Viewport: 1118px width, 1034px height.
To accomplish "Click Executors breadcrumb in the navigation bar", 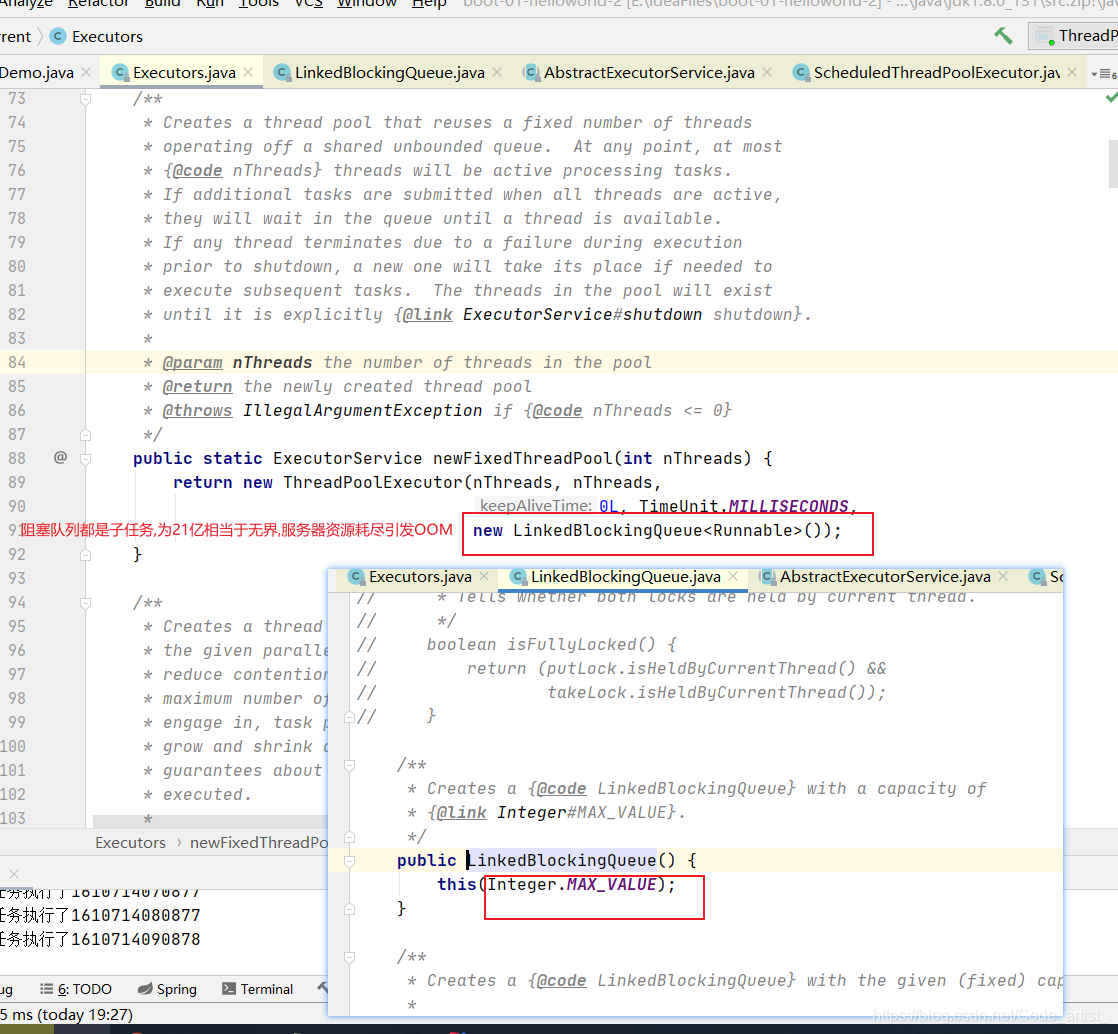I will pos(97,36).
